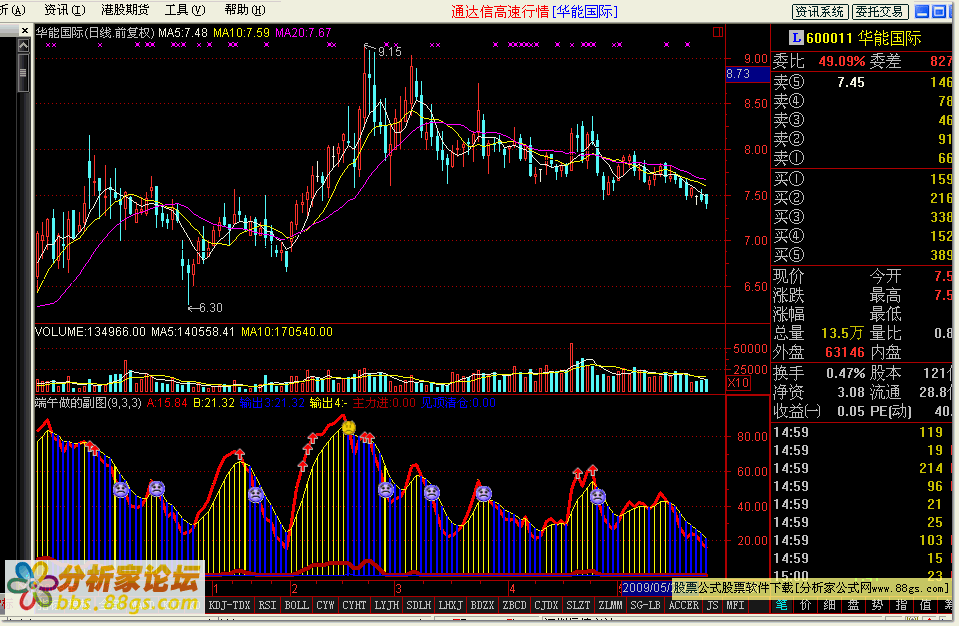The image size is (959, 626).
Task: Click the month 2 marker on the timeline
Action: 294,589
